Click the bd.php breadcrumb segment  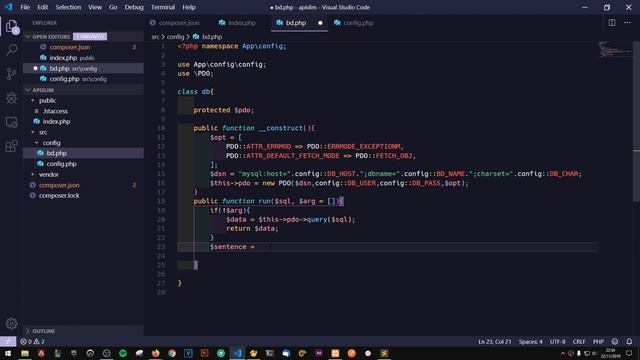[207, 37]
